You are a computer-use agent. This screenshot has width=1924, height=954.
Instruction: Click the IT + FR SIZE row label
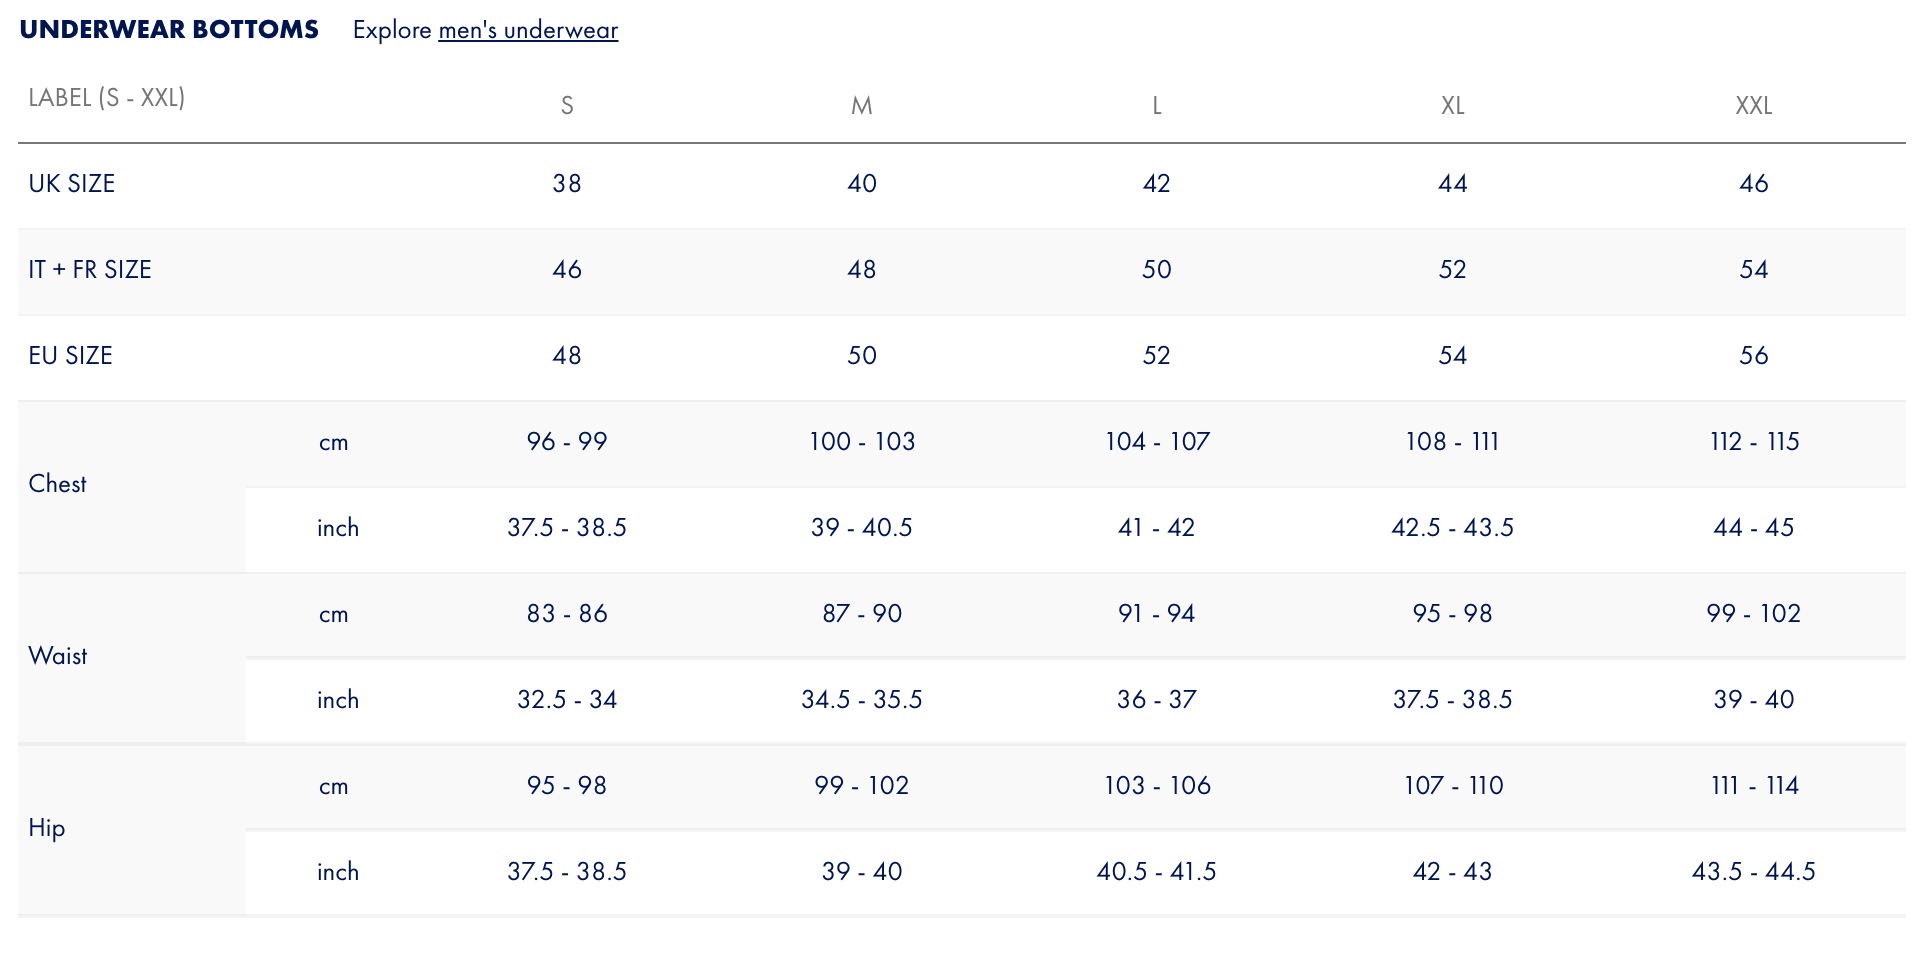[90, 270]
